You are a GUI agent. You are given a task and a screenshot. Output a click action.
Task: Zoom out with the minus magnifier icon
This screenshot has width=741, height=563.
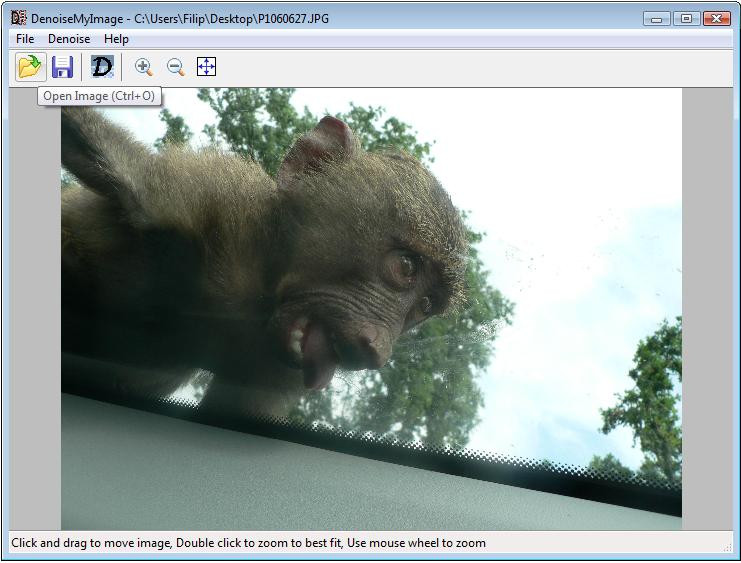pos(175,67)
